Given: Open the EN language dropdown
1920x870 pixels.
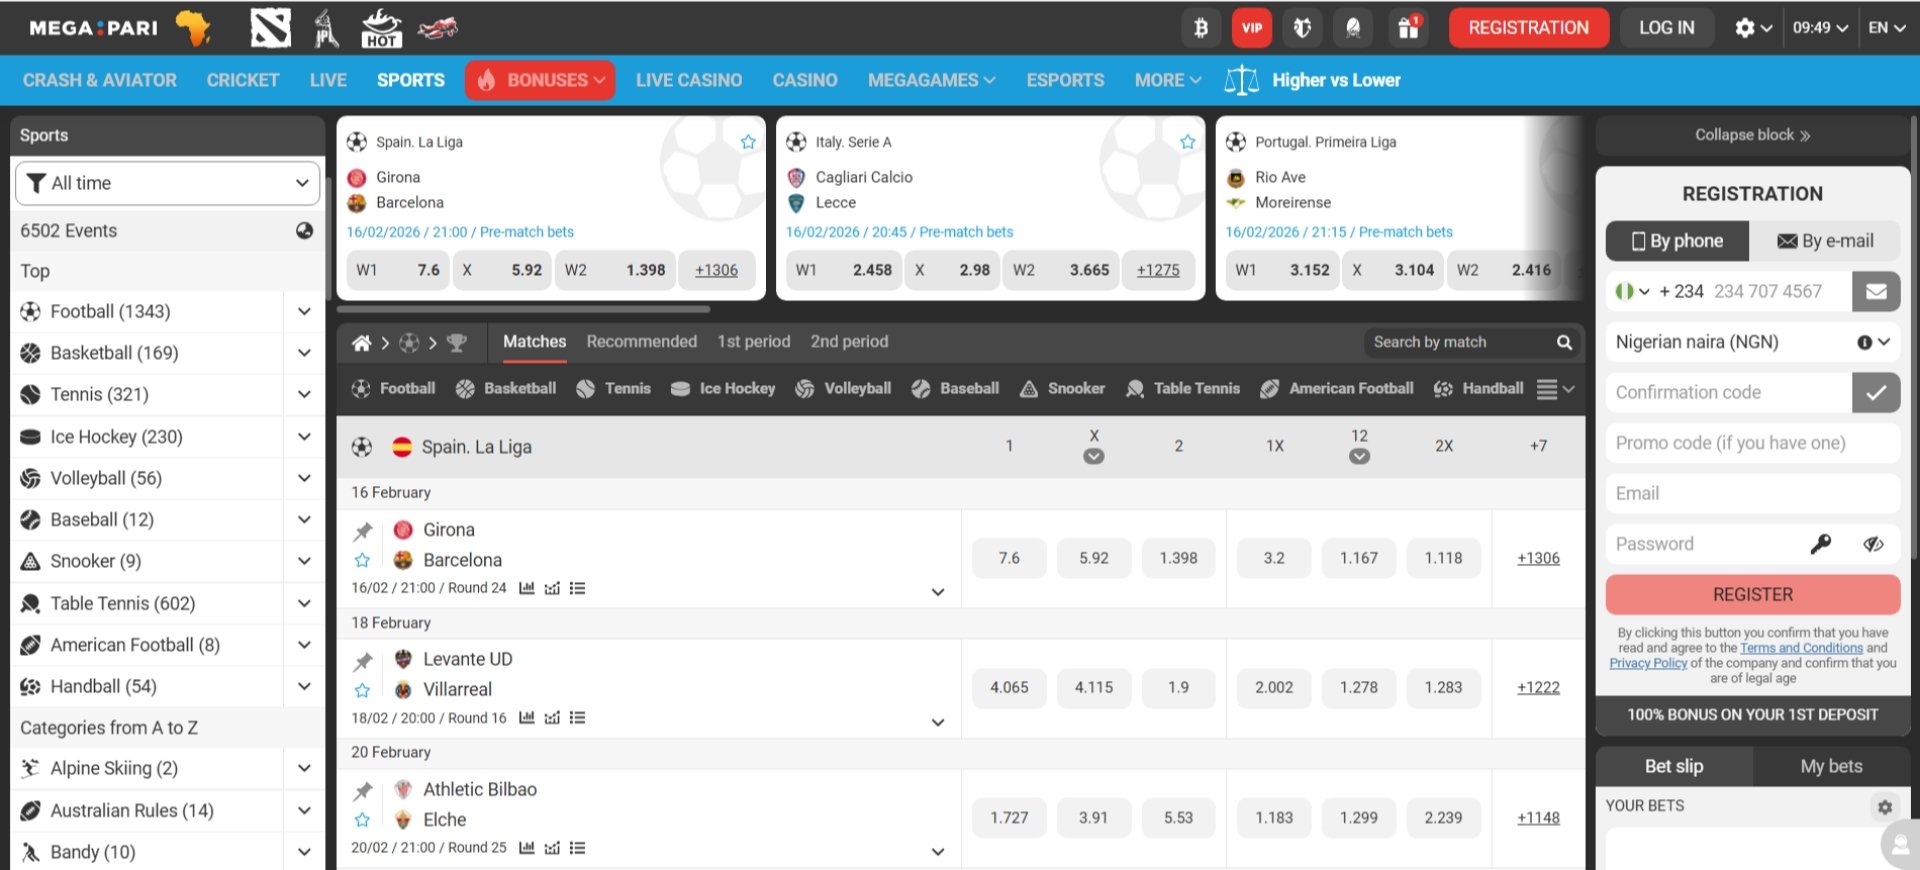Looking at the screenshot, I should 1887,28.
